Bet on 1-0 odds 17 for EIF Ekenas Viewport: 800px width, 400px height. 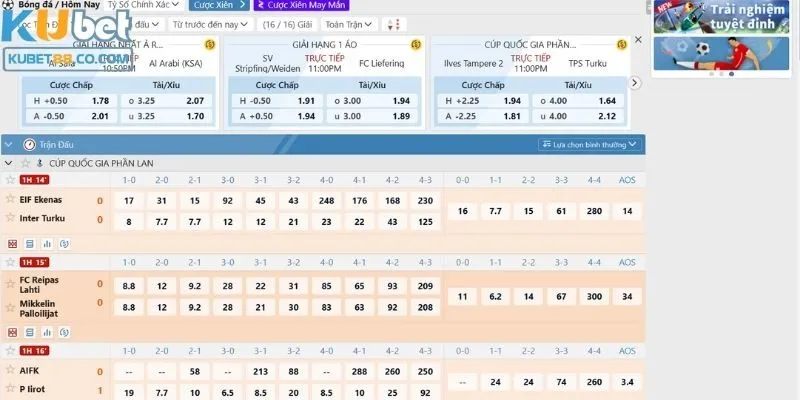click(128, 200)
